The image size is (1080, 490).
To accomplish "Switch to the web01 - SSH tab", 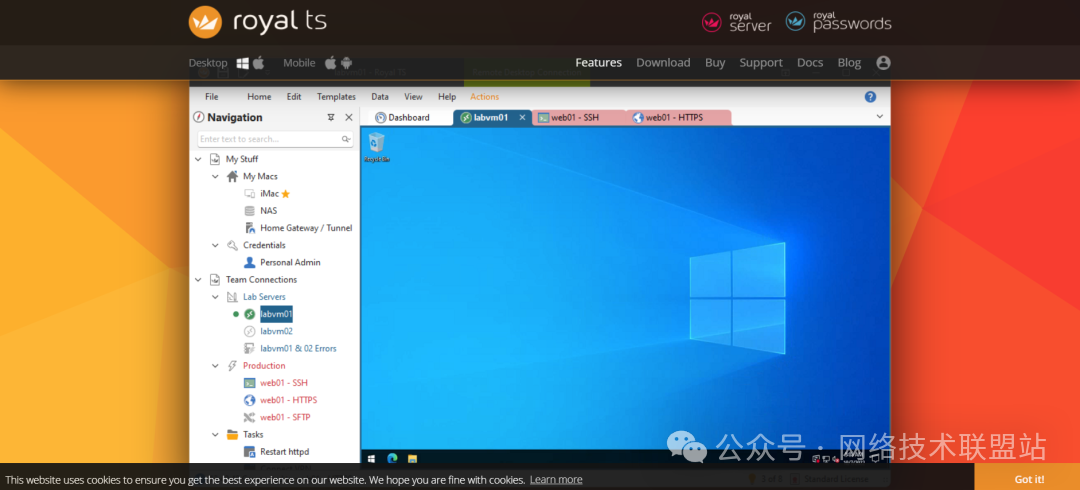I will click(x=577, y=118).
